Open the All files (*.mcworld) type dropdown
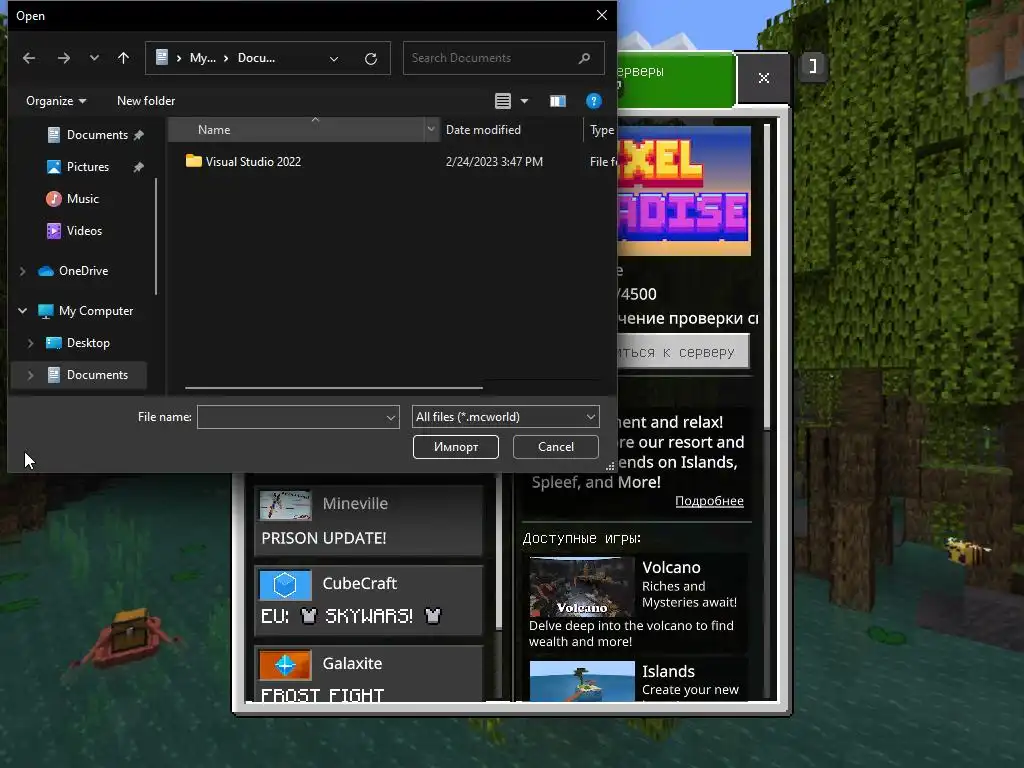The width and height of the screenshot is (1024, 768). coord(505,417)
